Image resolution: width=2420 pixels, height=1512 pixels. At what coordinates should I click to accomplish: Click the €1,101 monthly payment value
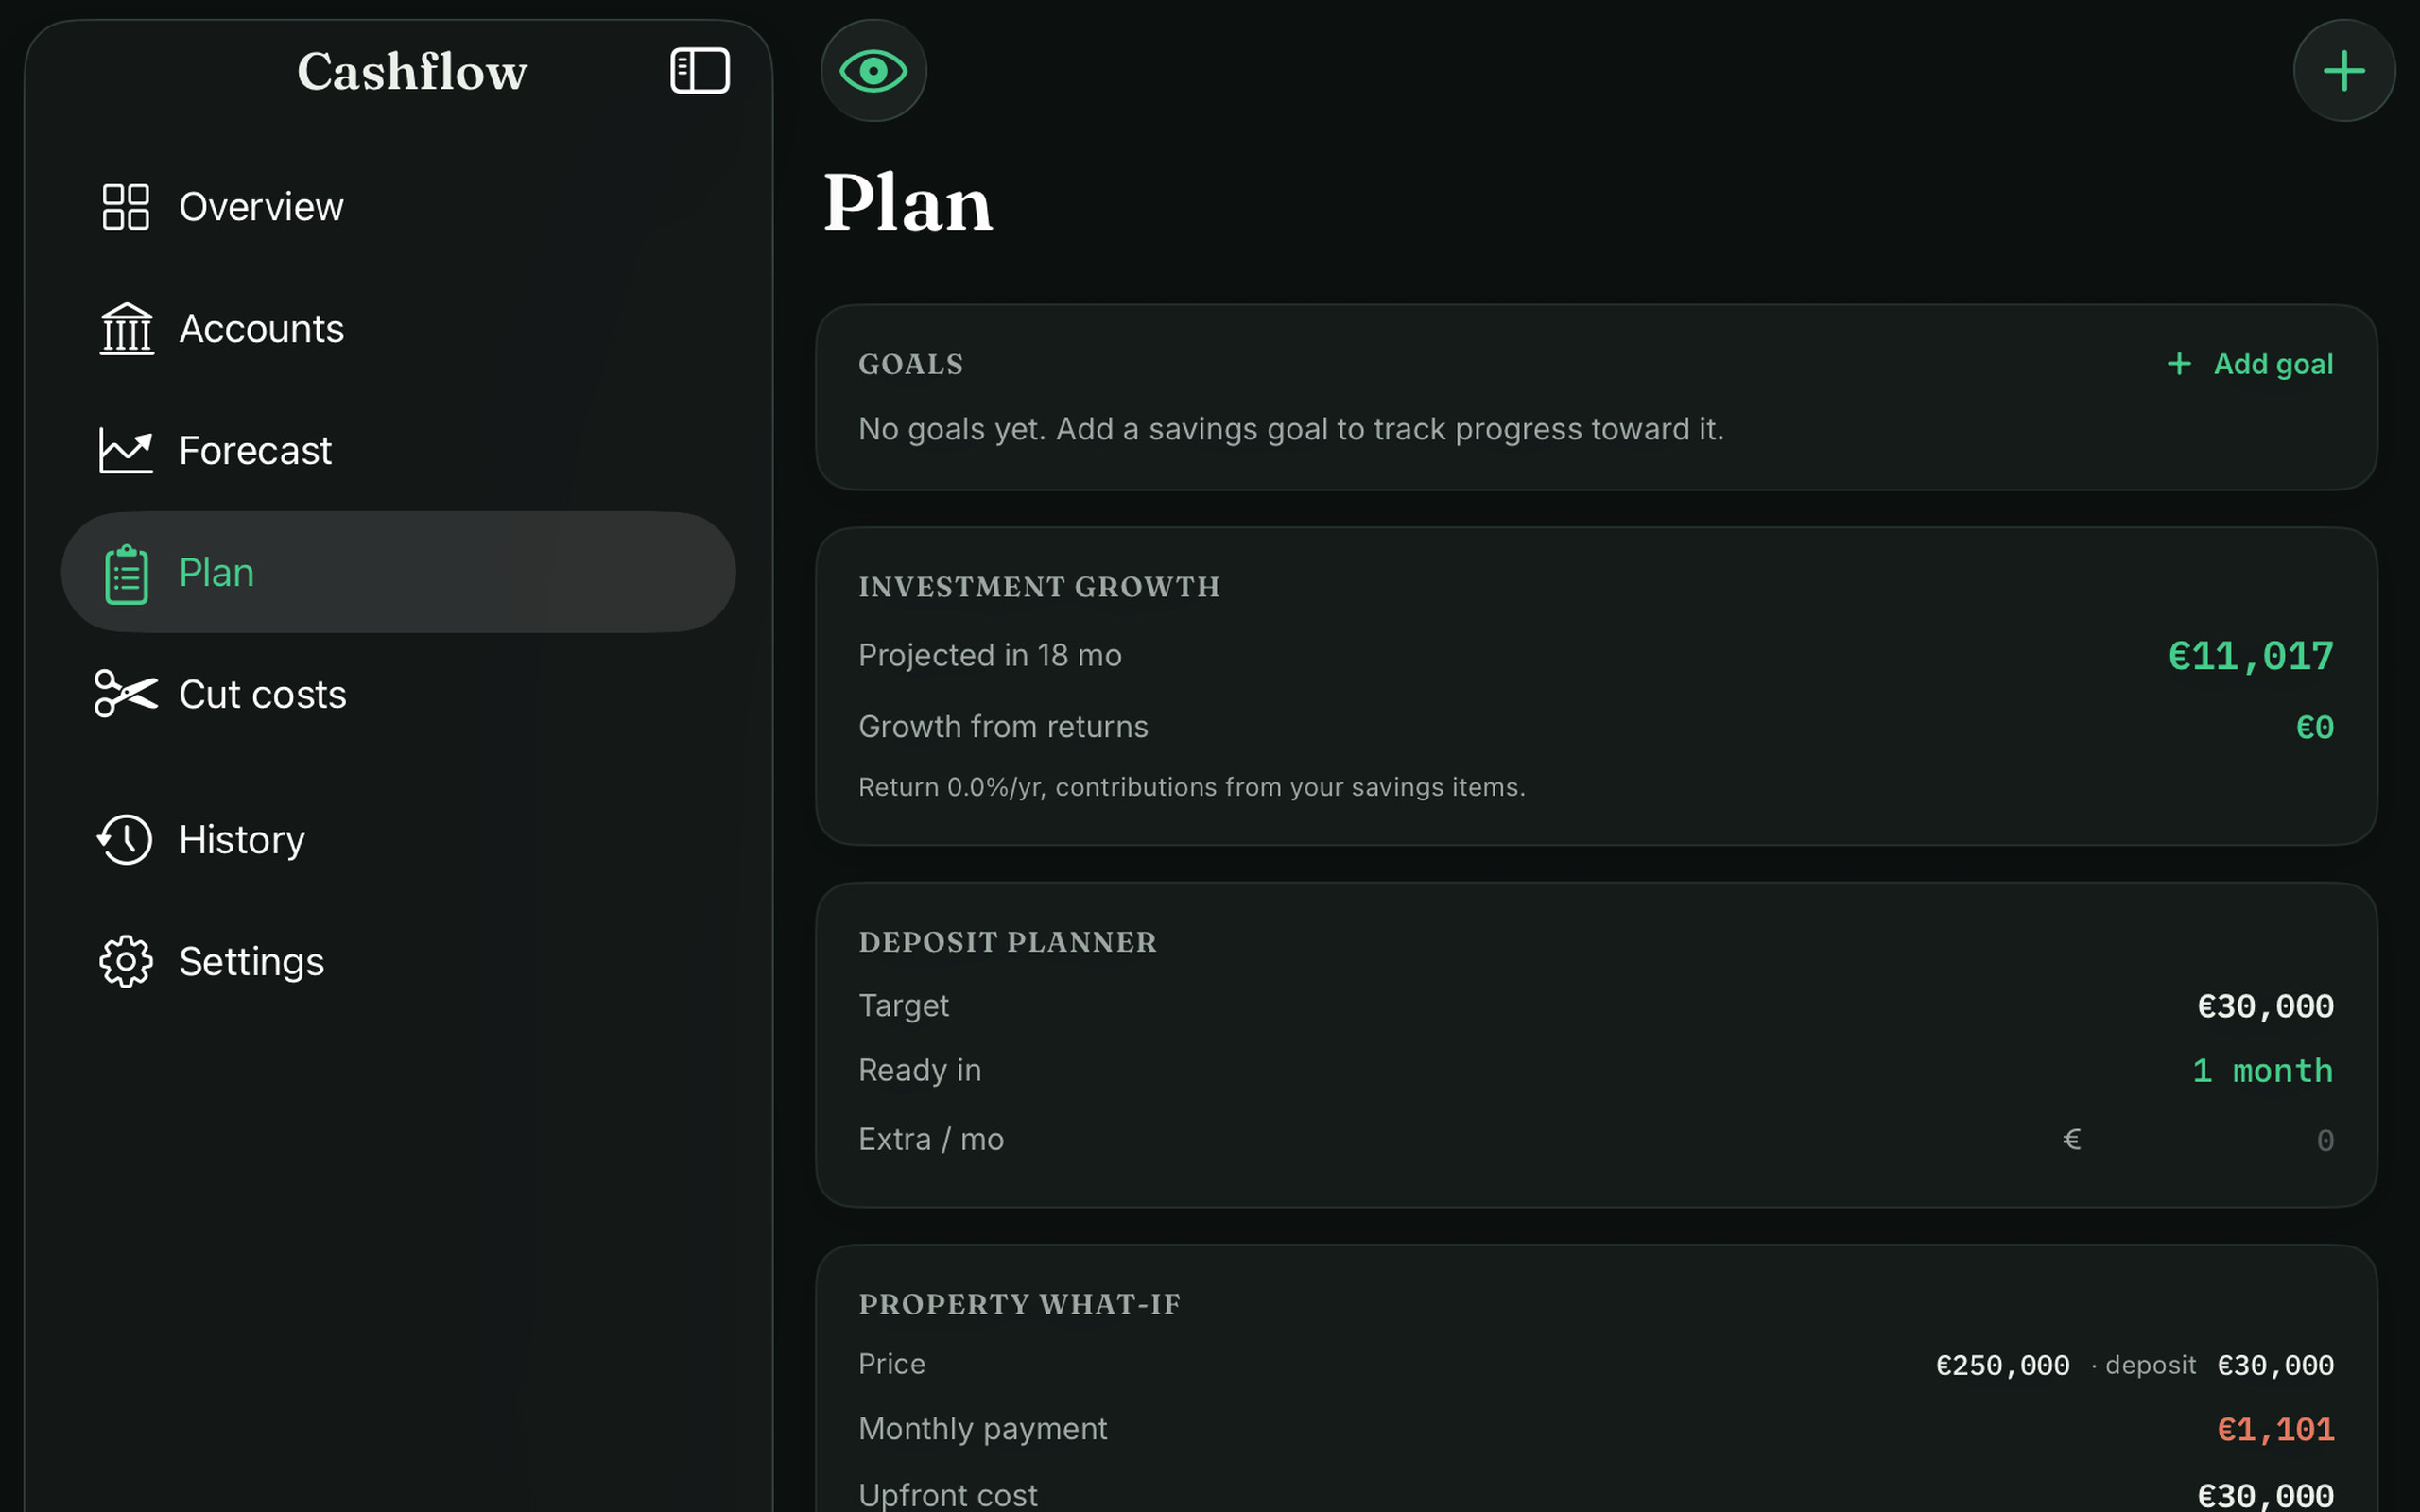2275,1430
